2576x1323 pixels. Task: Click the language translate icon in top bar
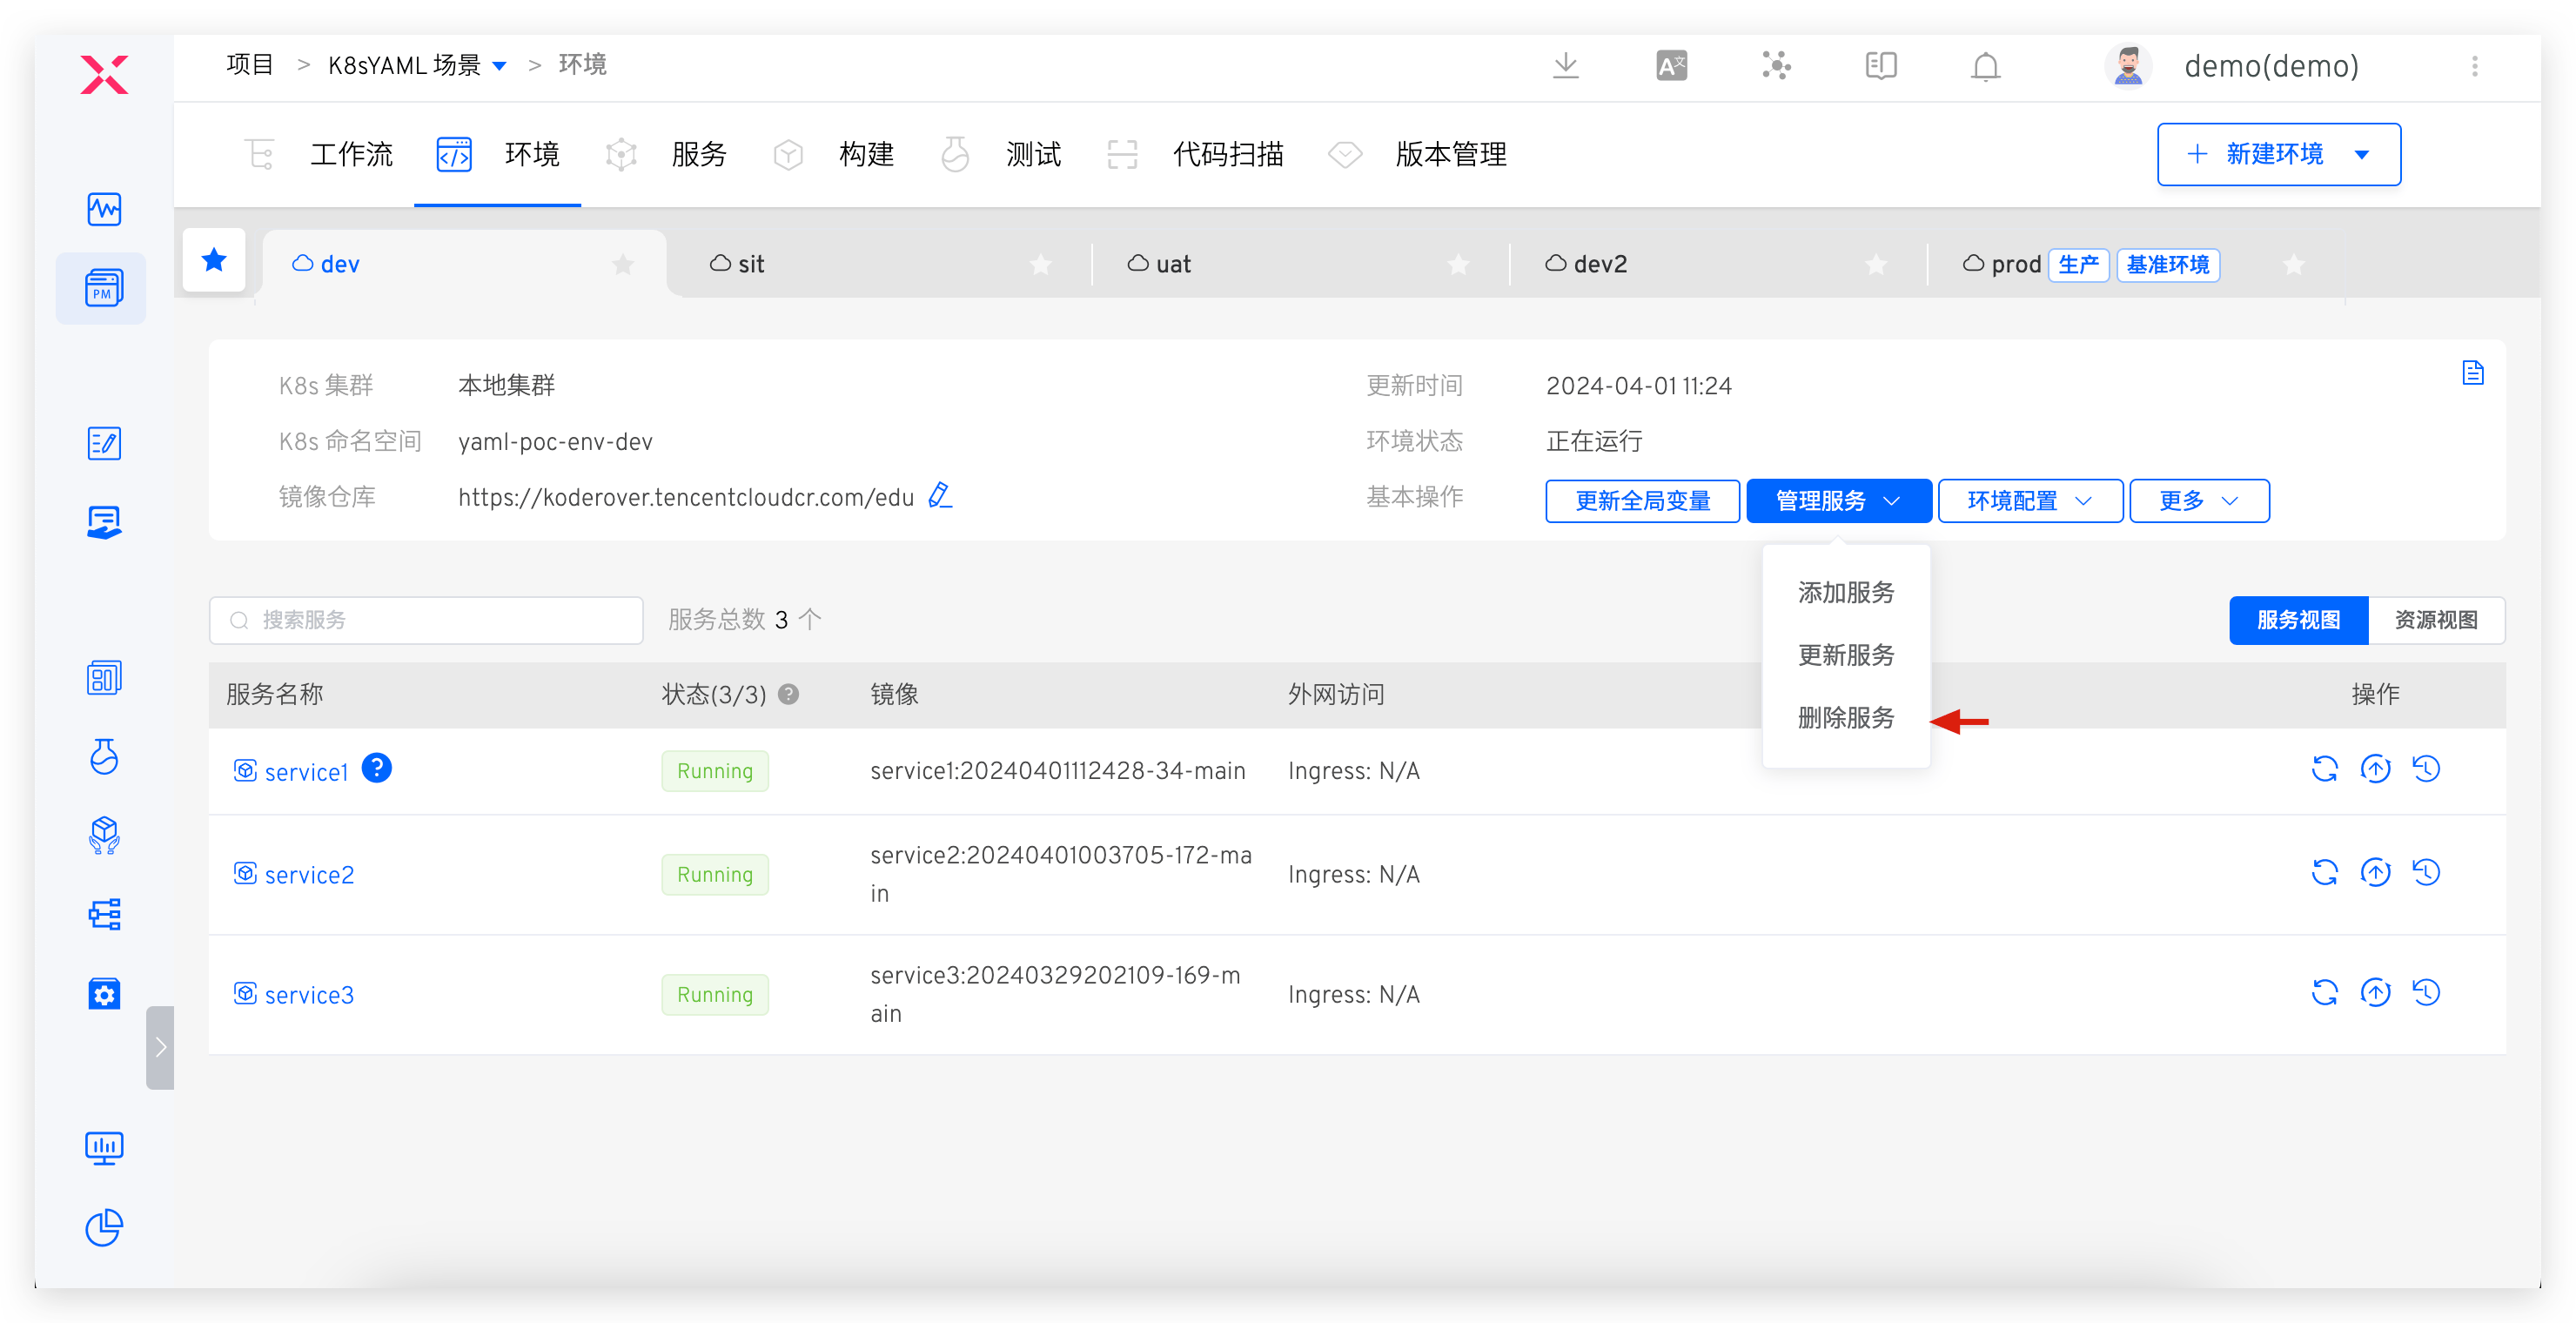pos(1670,66)
